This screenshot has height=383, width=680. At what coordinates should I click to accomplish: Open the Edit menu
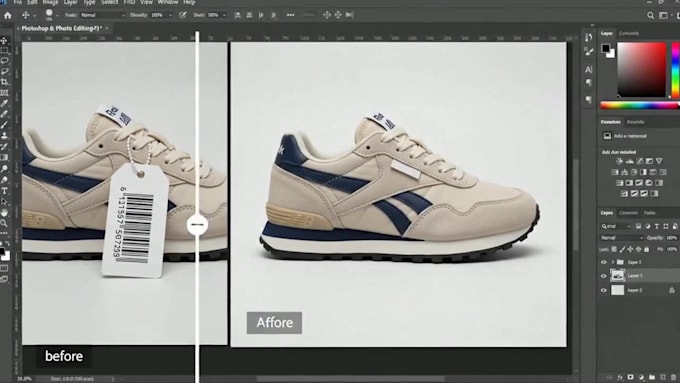click(x=32, y=2)
